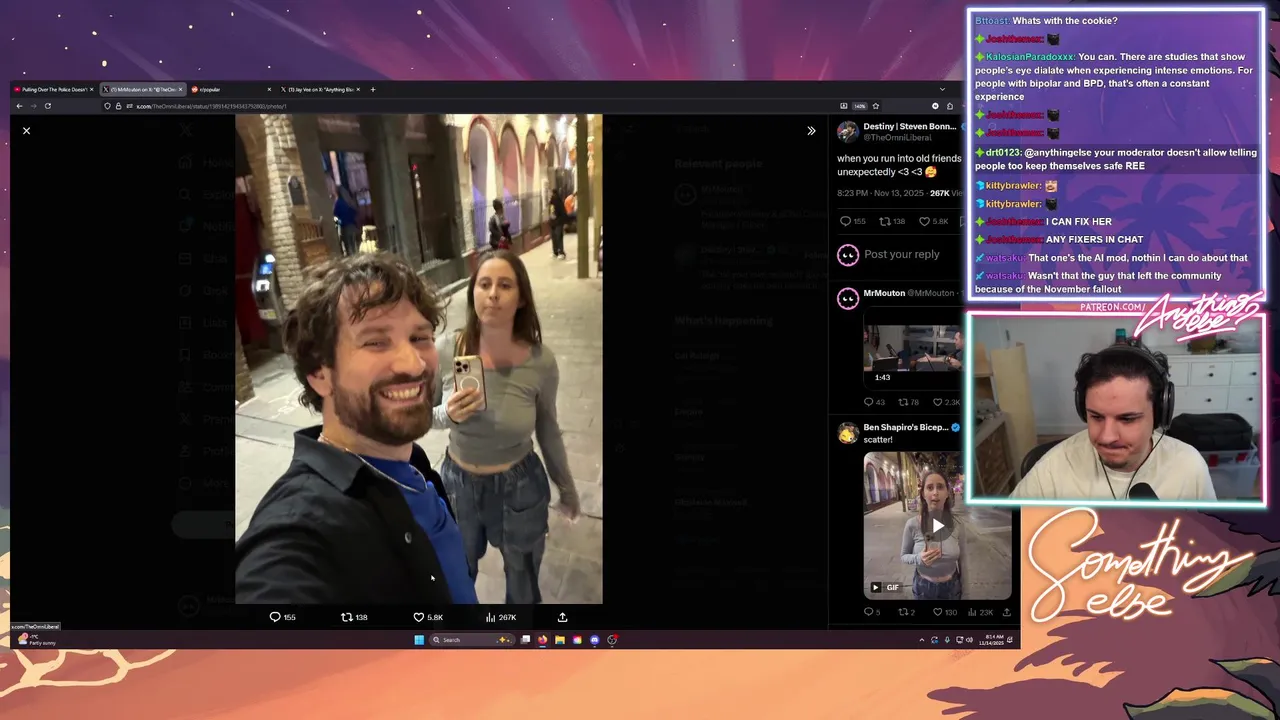1280x720 pixels.
Task: Repost the photo tweet (138 under photo)
Action: pyautogui.click(x=355, y=617)
